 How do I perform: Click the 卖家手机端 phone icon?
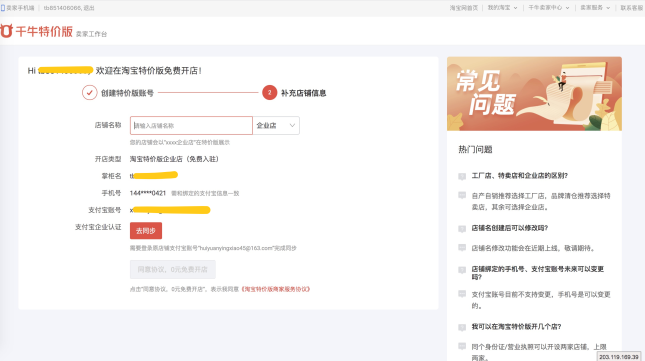2,8
